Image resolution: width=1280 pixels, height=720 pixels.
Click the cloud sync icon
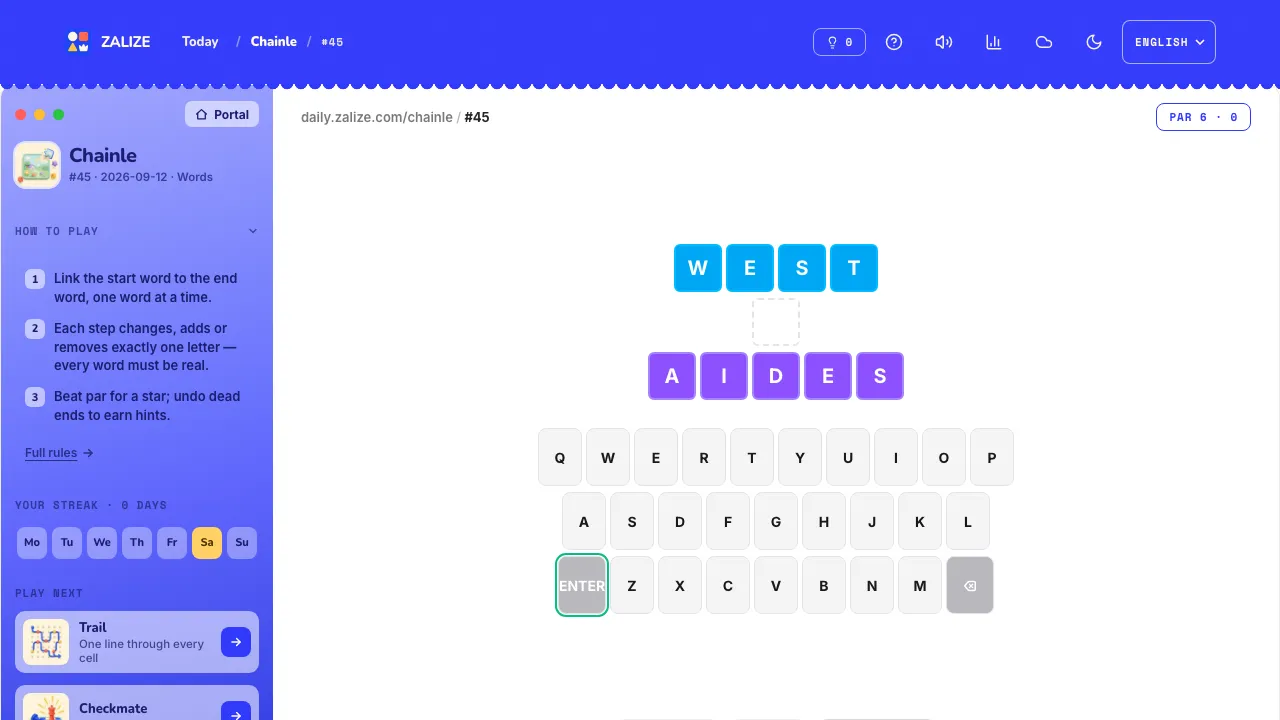(1044, 42)
